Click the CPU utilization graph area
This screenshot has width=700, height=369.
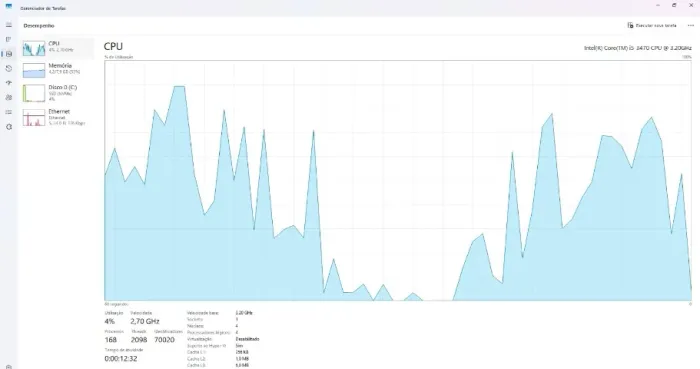[x=398, y=180]
